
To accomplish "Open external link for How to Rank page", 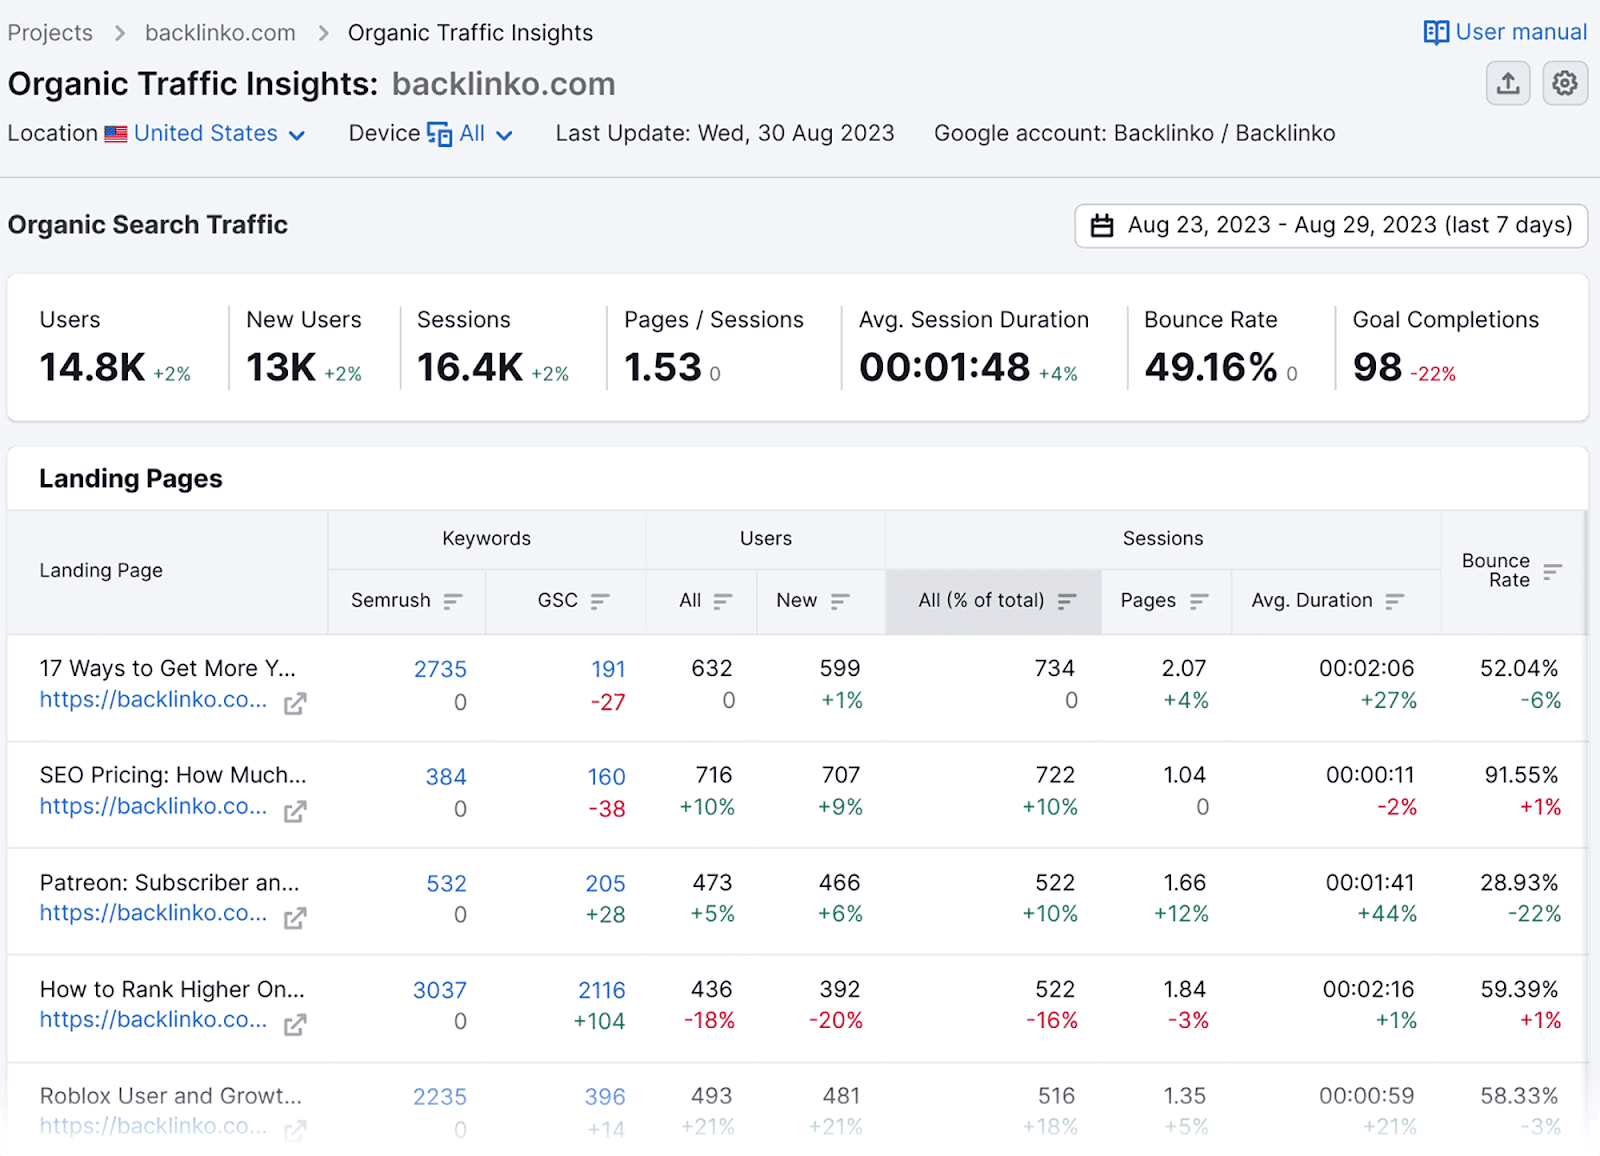I will click(294, 1025).
